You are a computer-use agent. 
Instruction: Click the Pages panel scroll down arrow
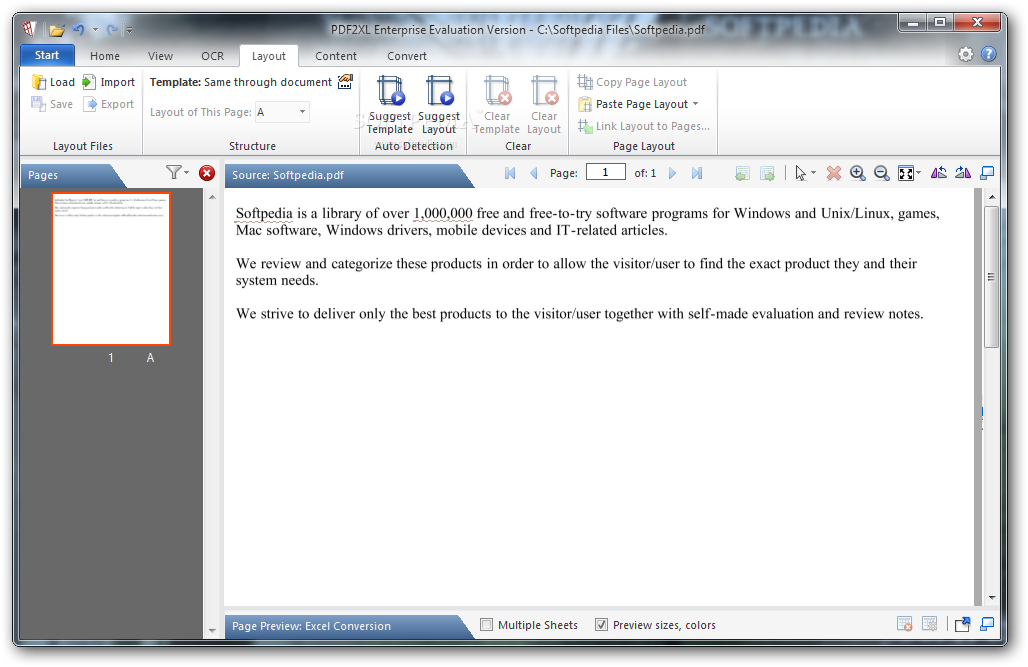[212, 630]
